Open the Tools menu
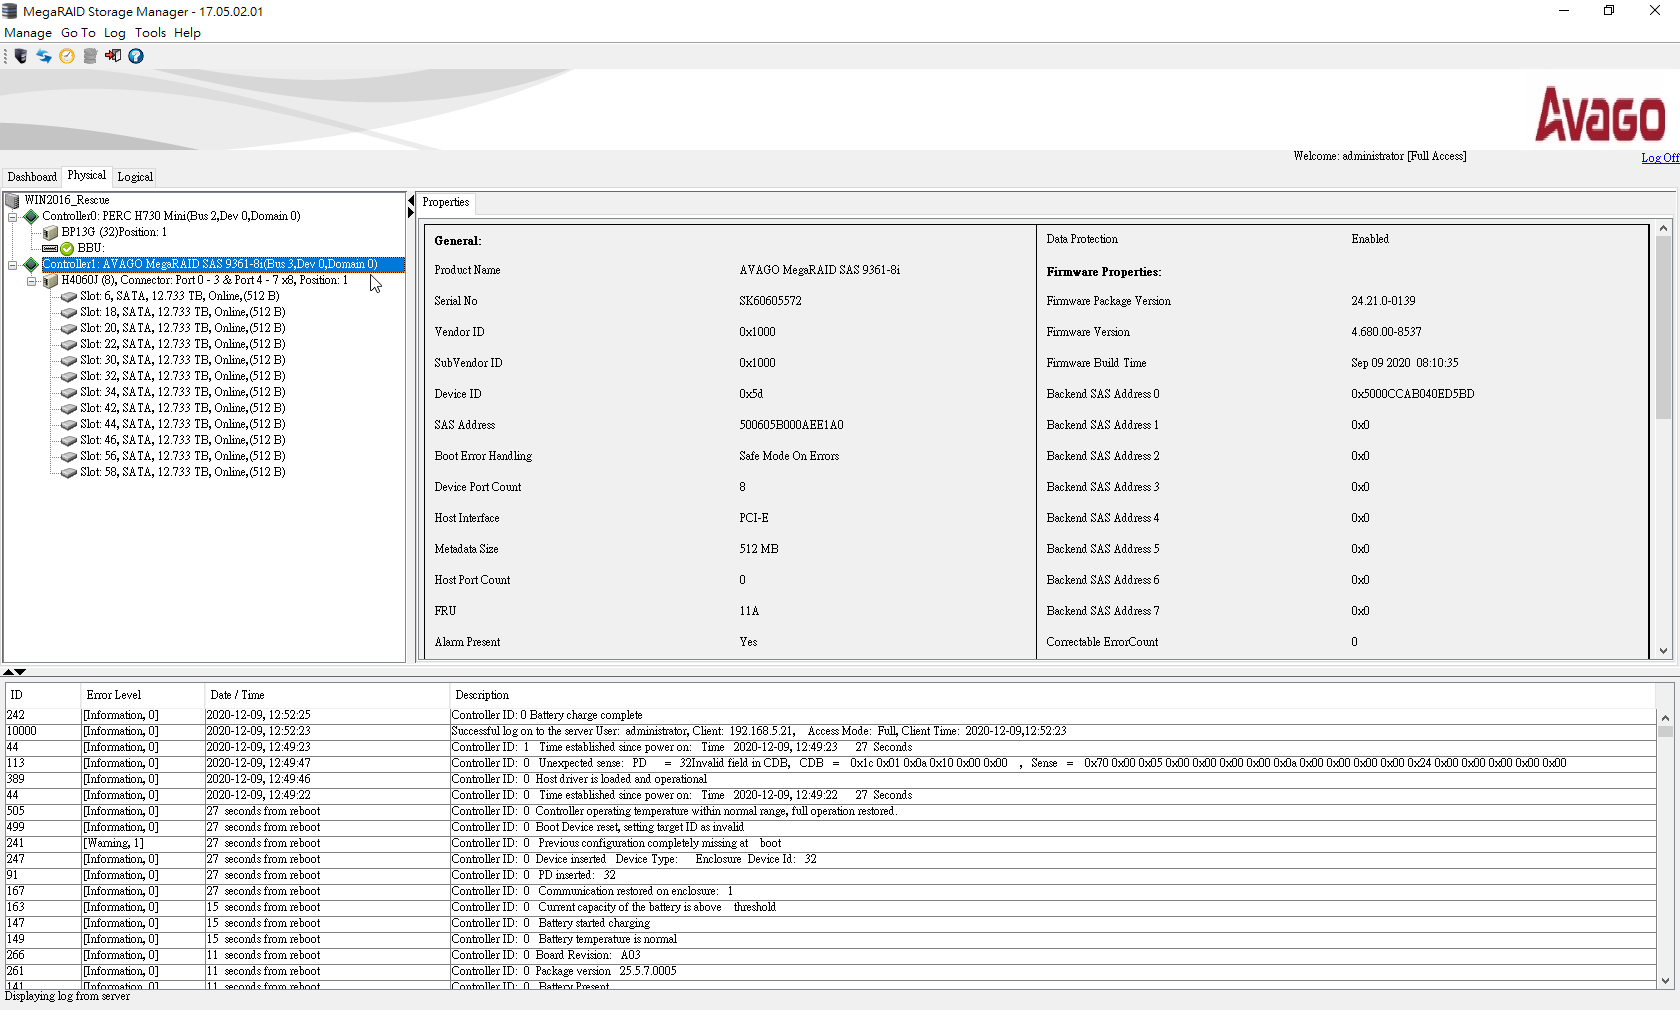 click(150, 33)
